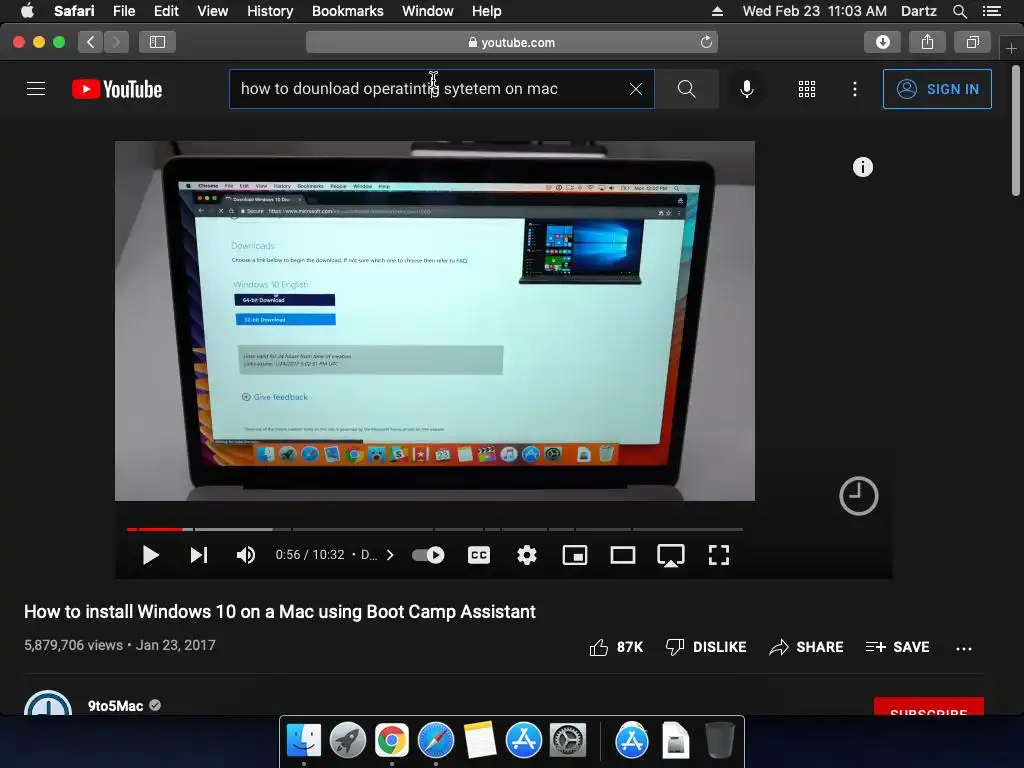
Task: Show video info card icon
Action: point(863,167)
